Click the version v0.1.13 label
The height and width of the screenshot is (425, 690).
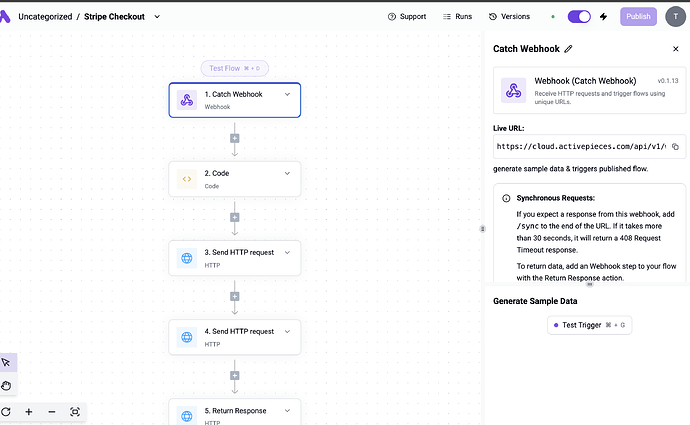[668, 81]
